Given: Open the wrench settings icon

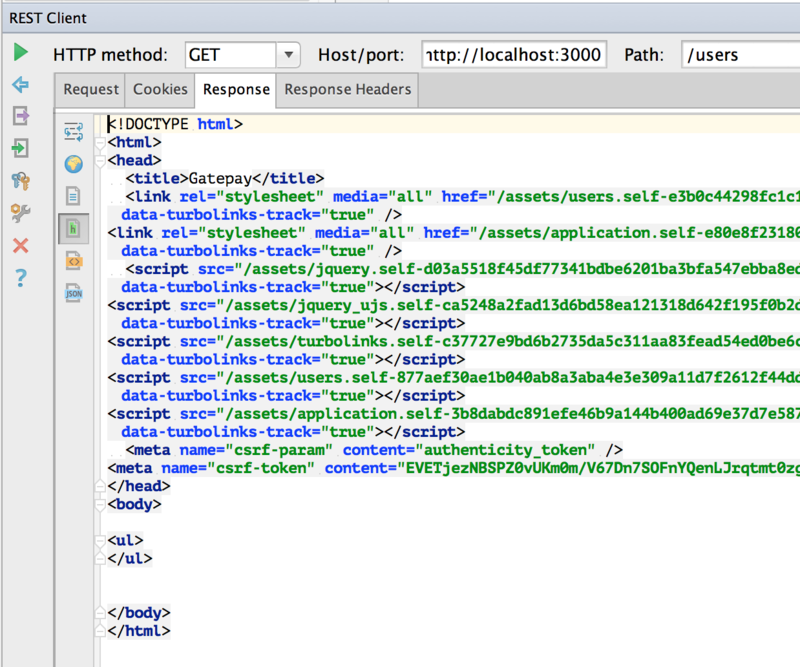Looking at the screenshot, I should [20, 213].
